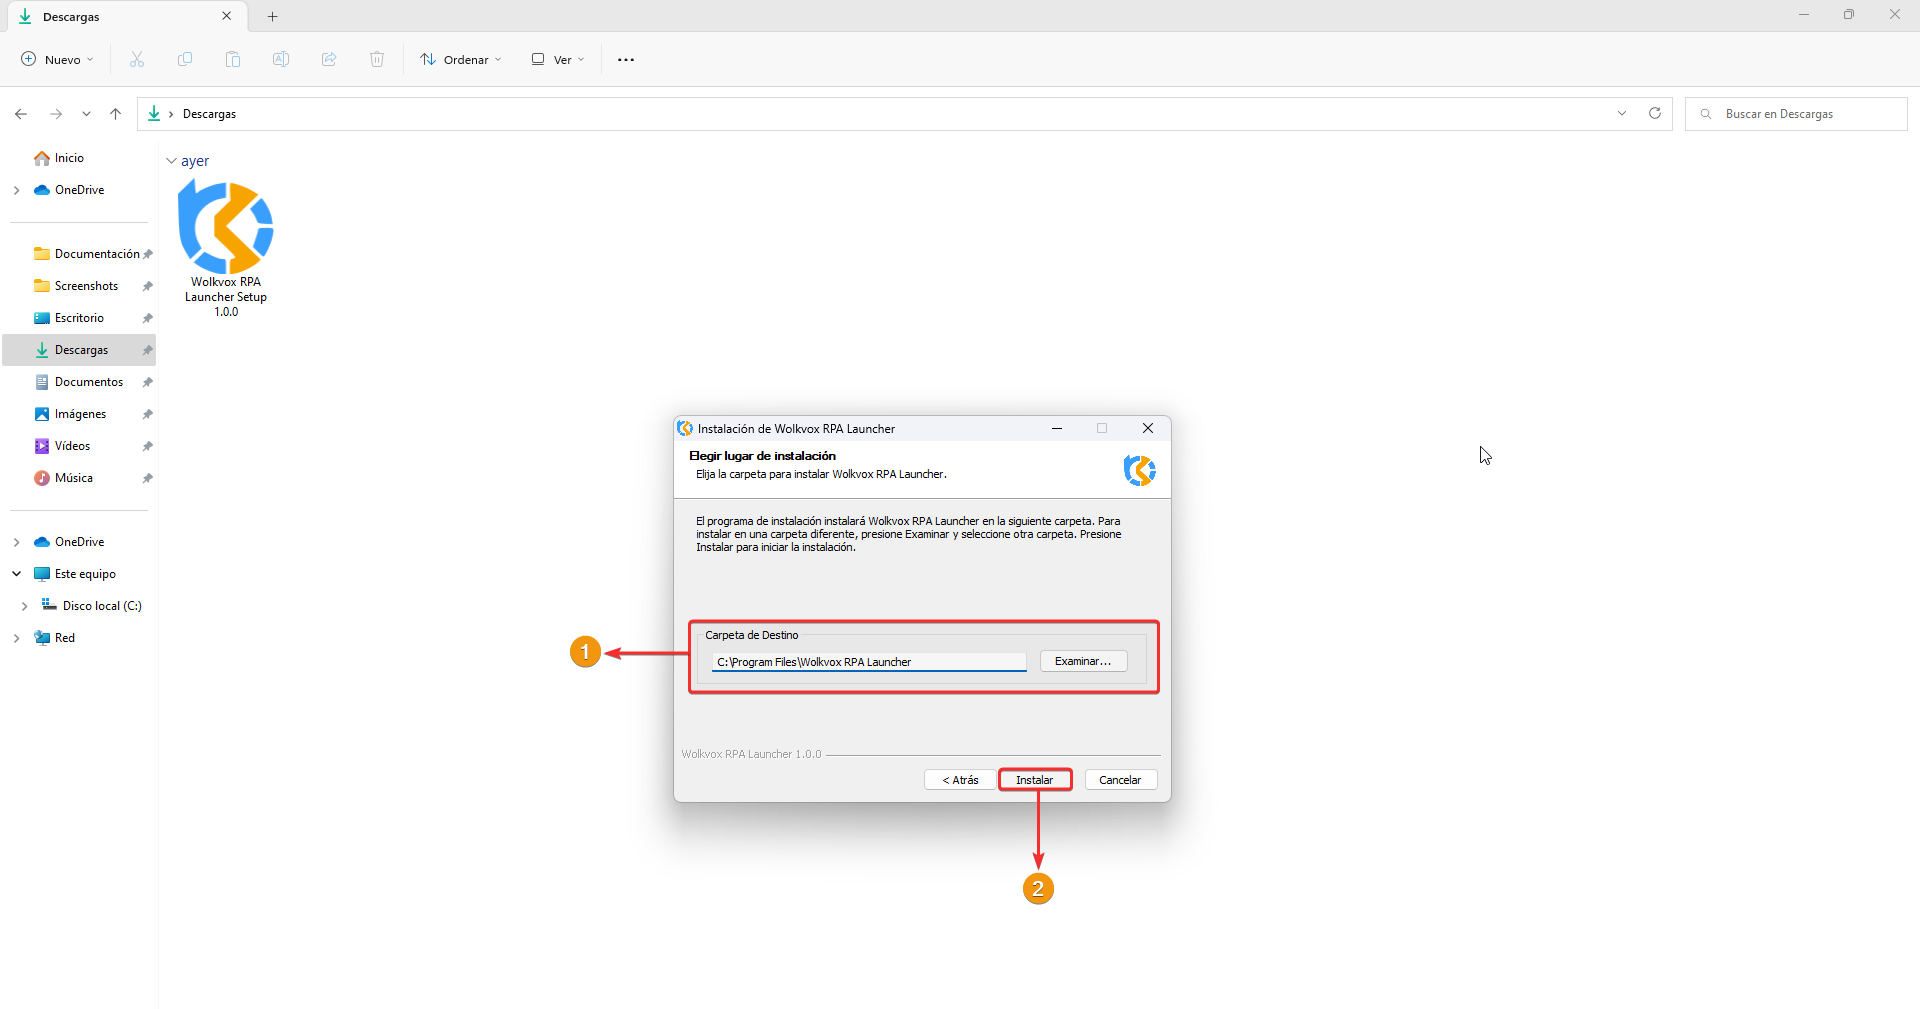Click the Cut scissors icon
The width and height of the screenshot is (1920, 1009).
tap(137, 60)
